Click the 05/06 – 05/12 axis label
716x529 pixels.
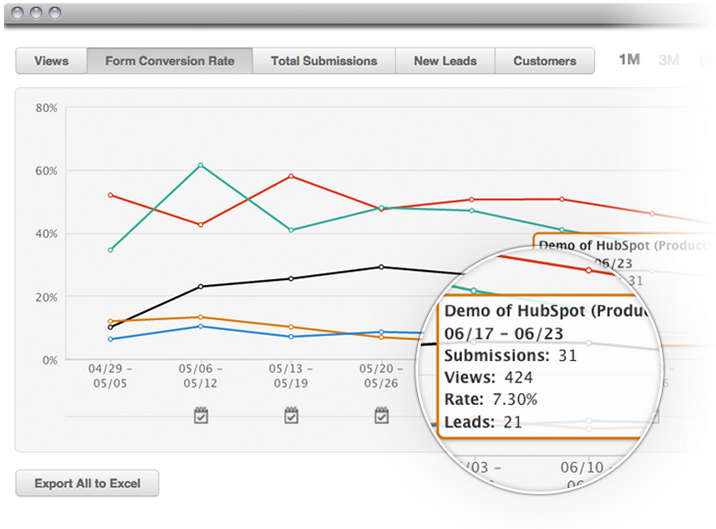point(200,376)
